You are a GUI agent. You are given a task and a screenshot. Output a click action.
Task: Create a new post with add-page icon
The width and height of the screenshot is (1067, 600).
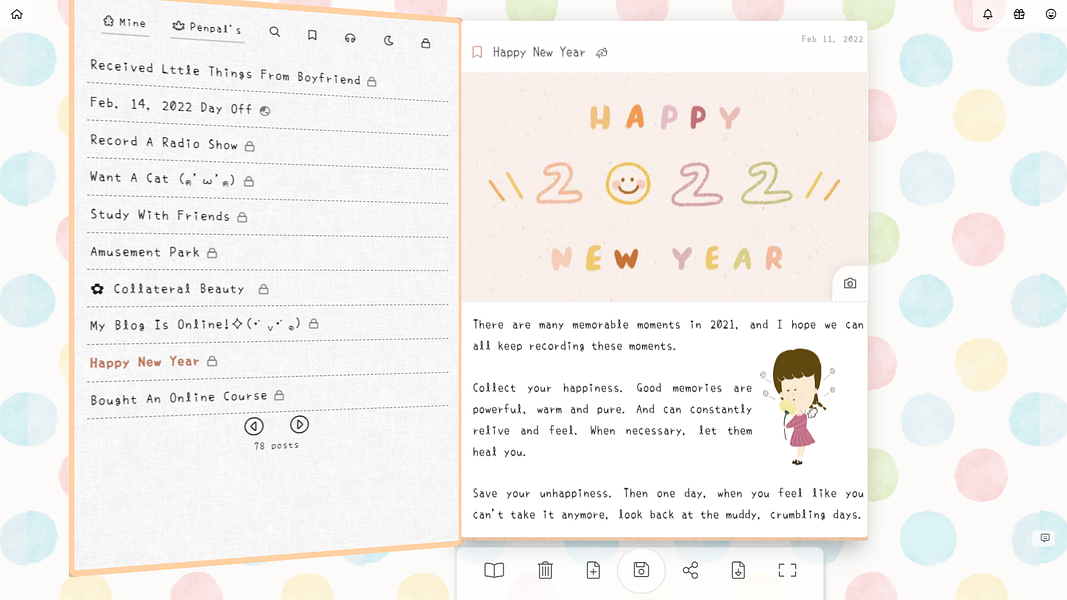[x=593, y=570]
